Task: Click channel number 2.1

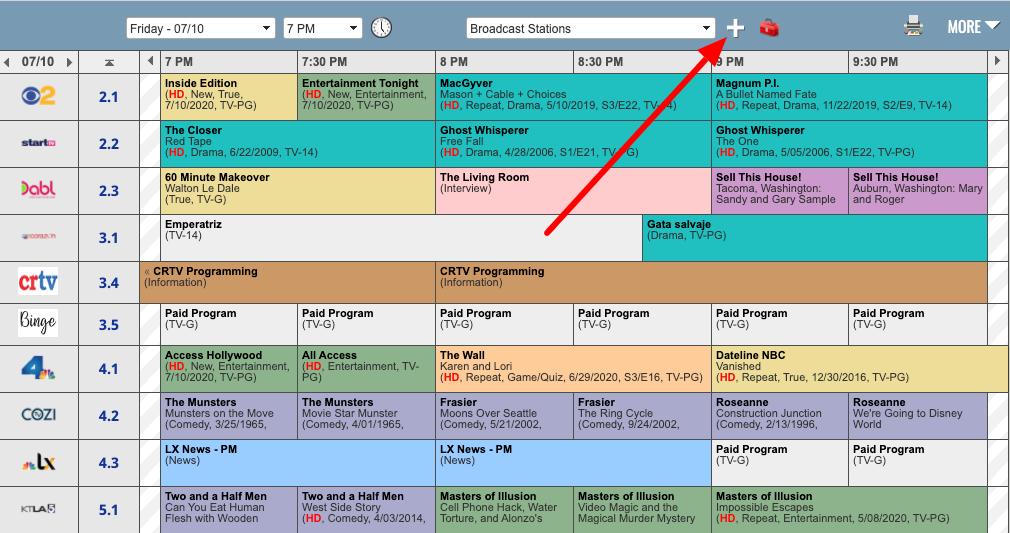Action: point(109,97)
